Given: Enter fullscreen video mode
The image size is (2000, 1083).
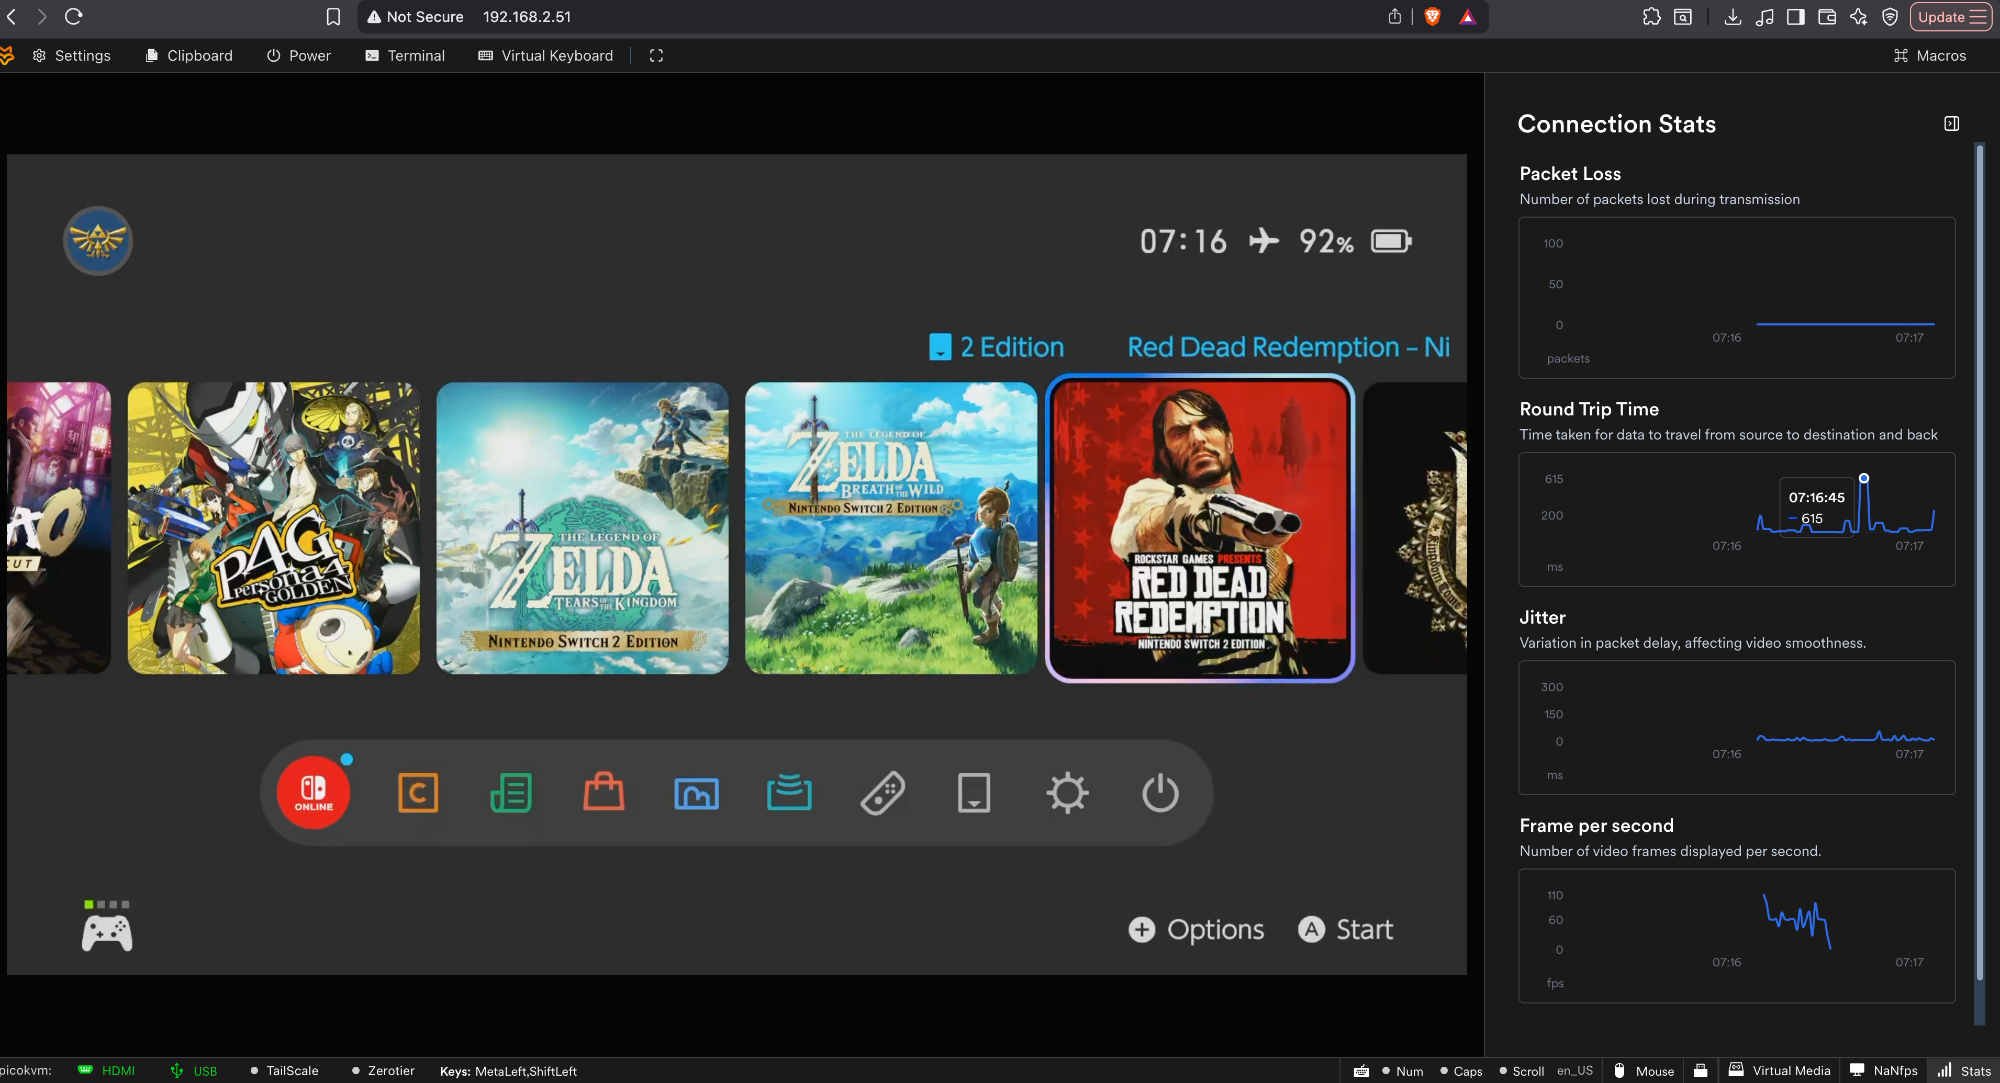Looking at the screenshot, I should (x=656, y=56).
